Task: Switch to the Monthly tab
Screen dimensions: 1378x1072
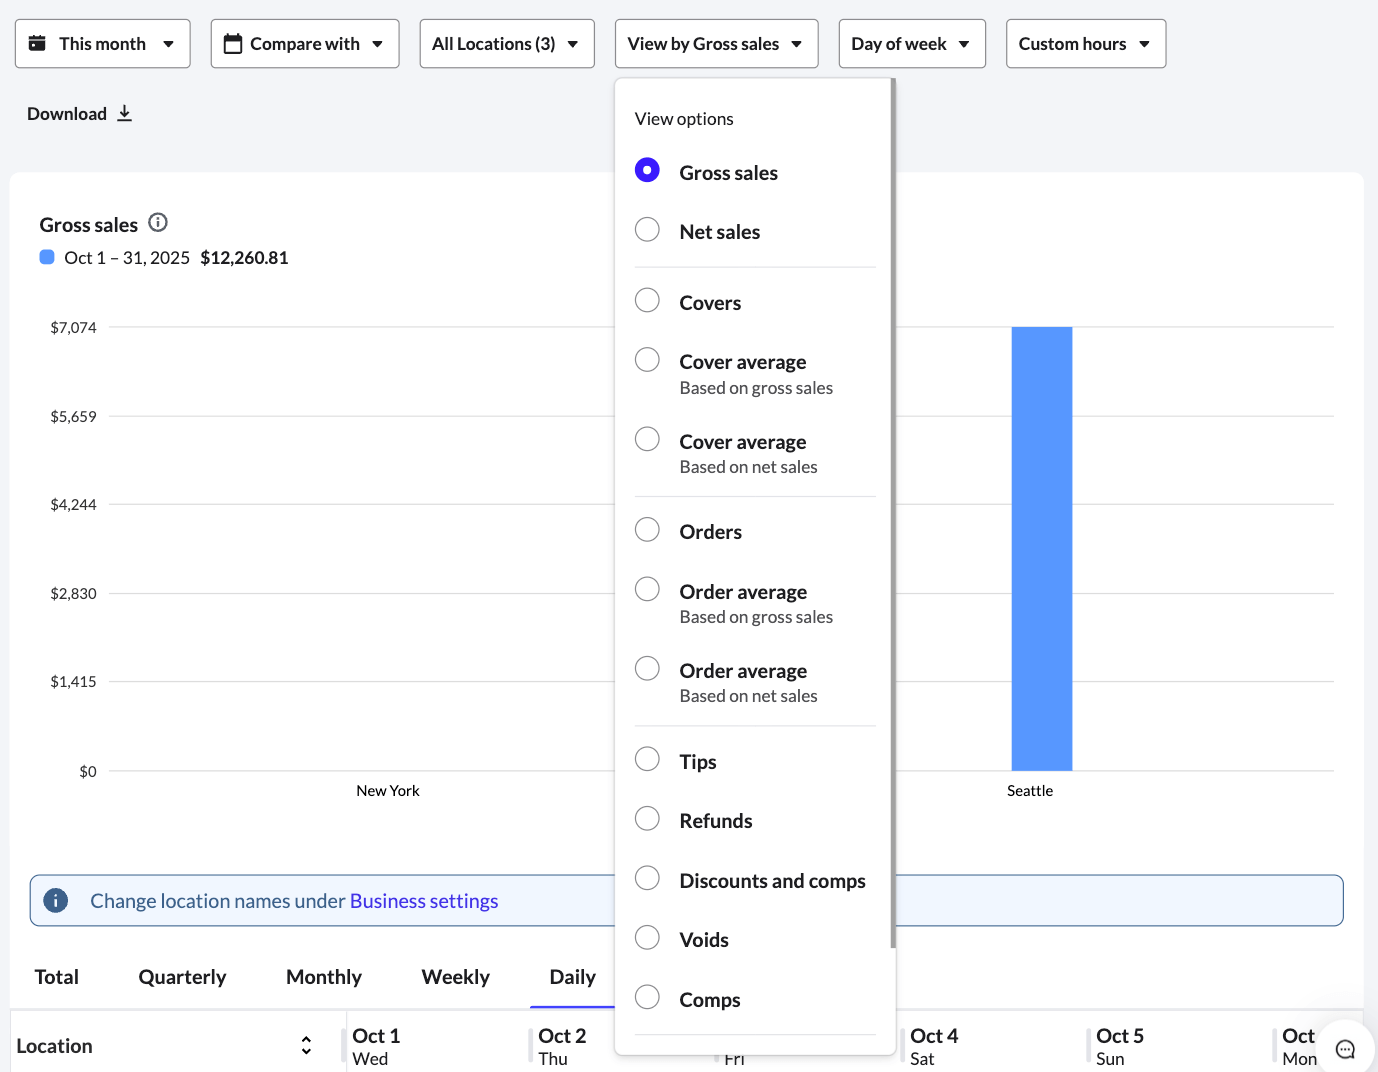Action: (x=323, y=977)
